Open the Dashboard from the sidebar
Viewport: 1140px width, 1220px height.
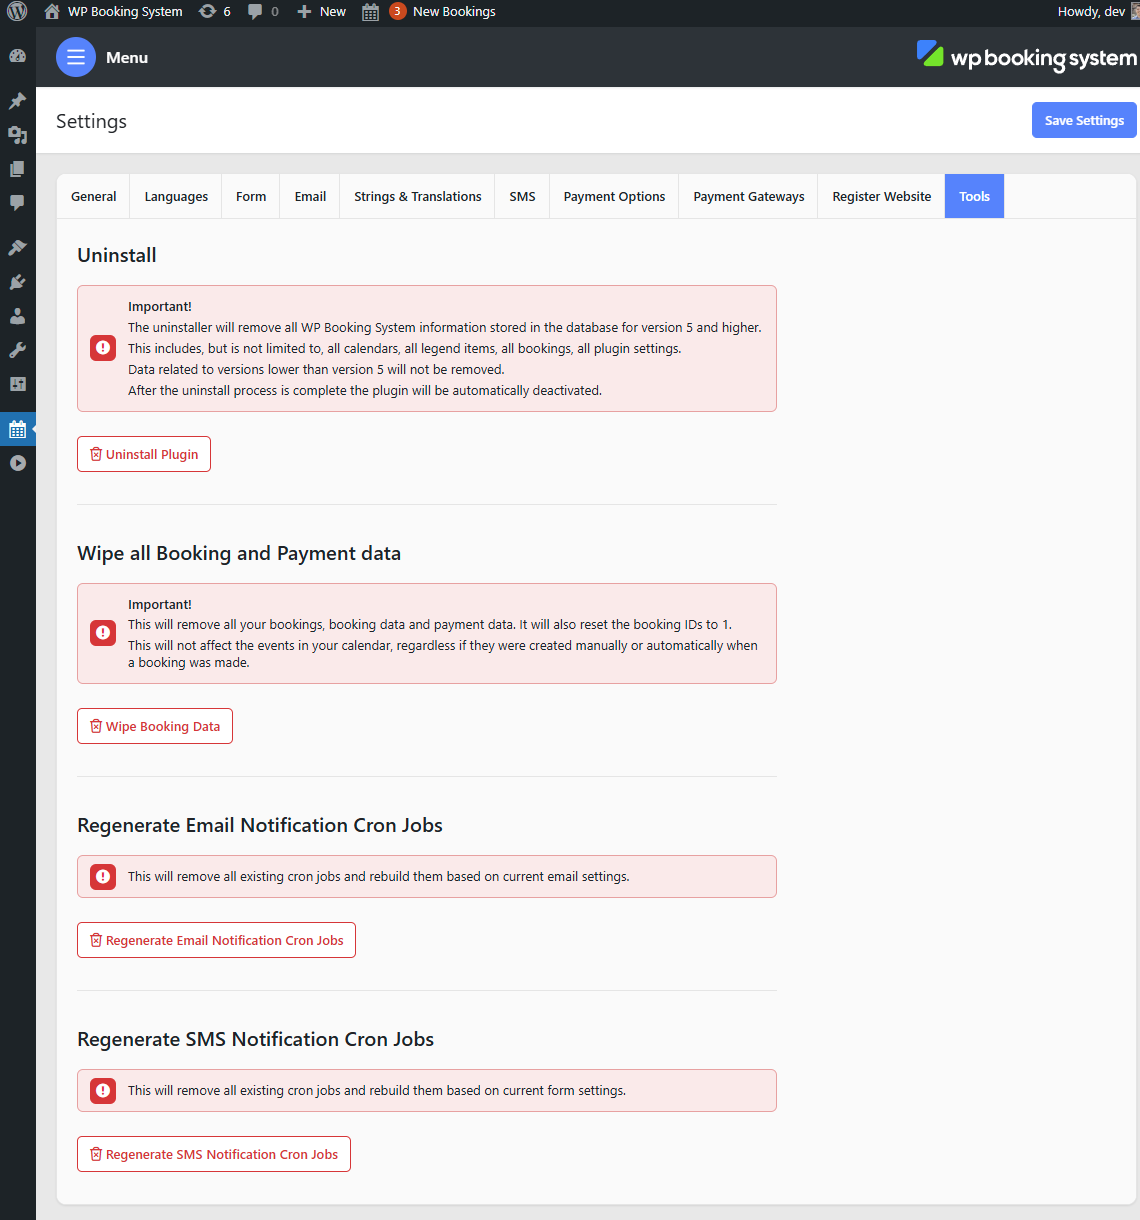(17, 57)
